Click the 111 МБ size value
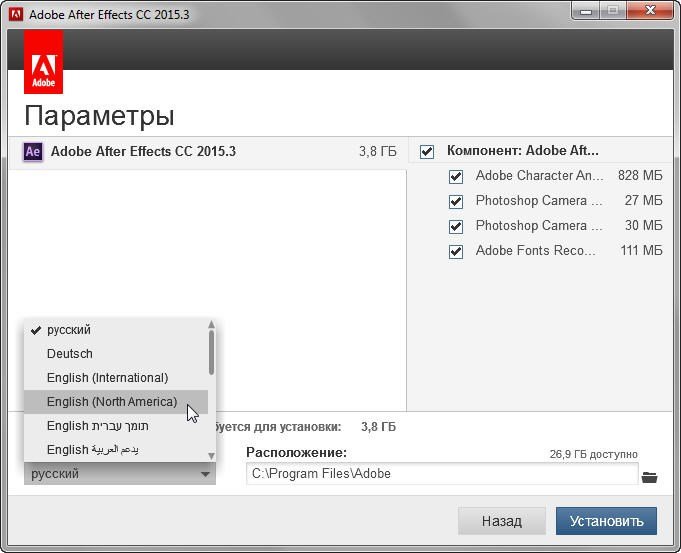681x553 pixels. point(641,251)
